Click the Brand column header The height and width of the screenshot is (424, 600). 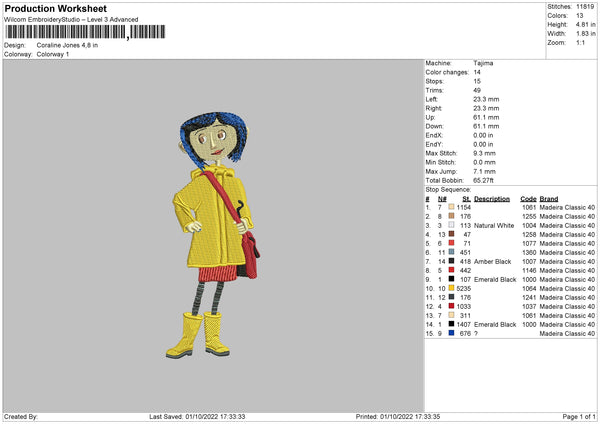coord(550,198)
